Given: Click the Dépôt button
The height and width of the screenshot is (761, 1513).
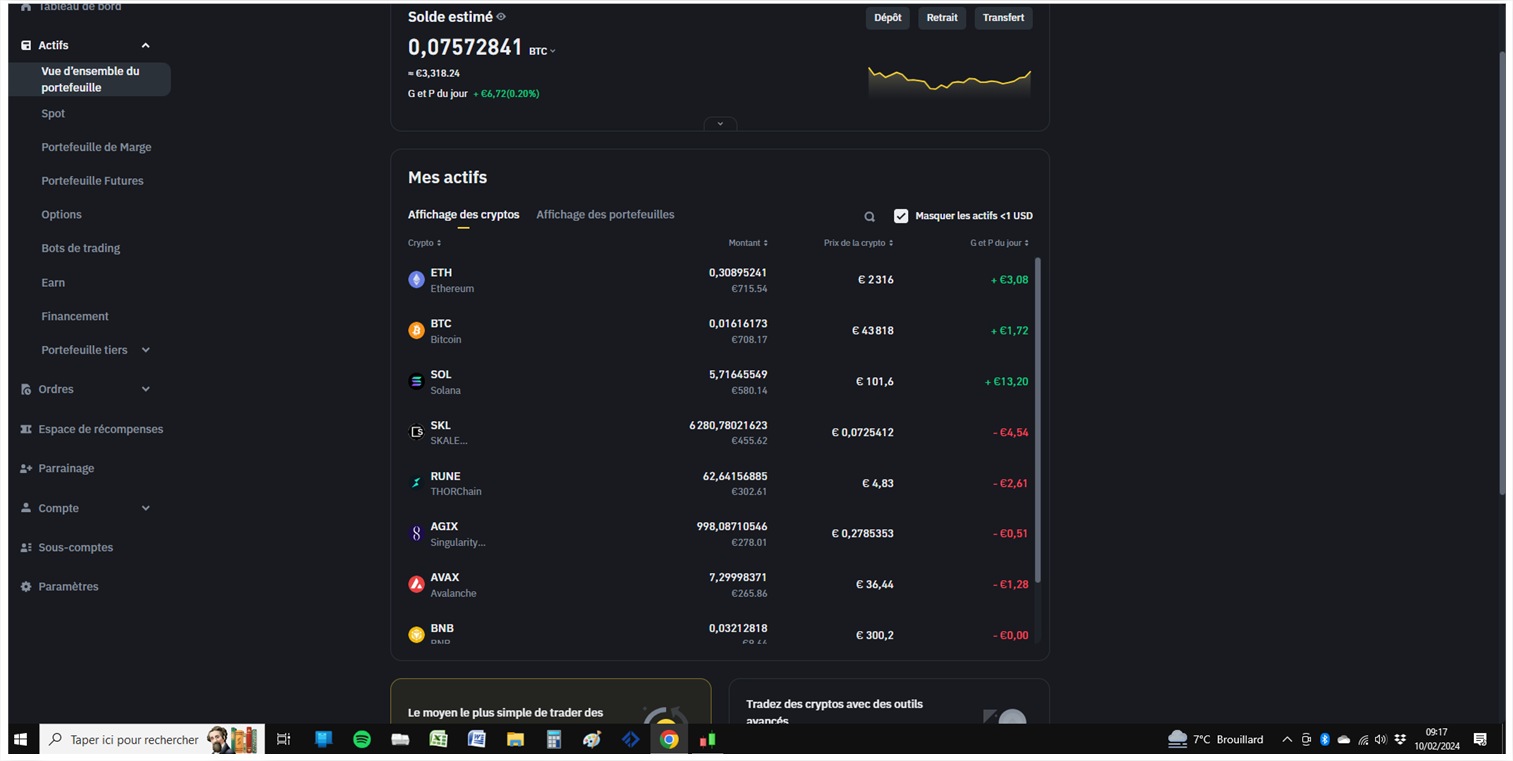Looking at the screenshot, I should (x=887, y=18).
